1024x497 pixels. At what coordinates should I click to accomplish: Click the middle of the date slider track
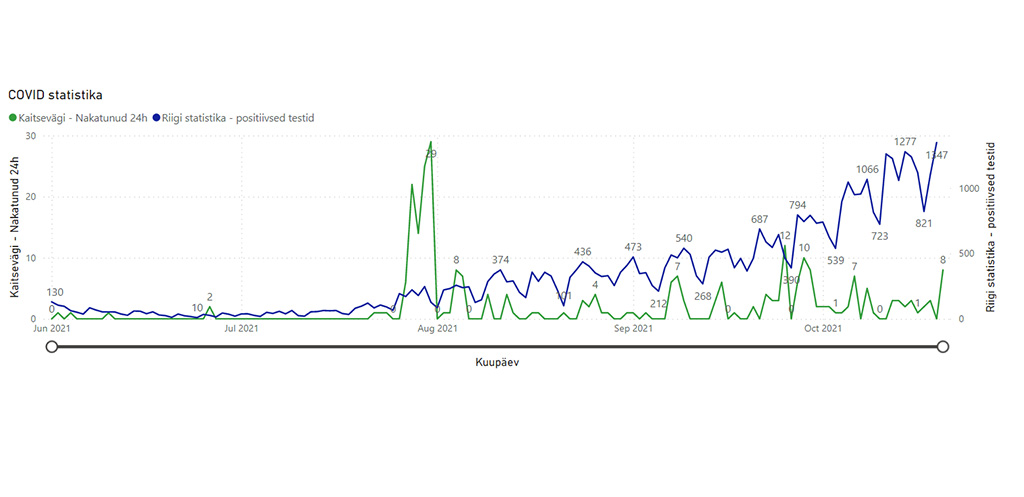[x=497, y=346]
